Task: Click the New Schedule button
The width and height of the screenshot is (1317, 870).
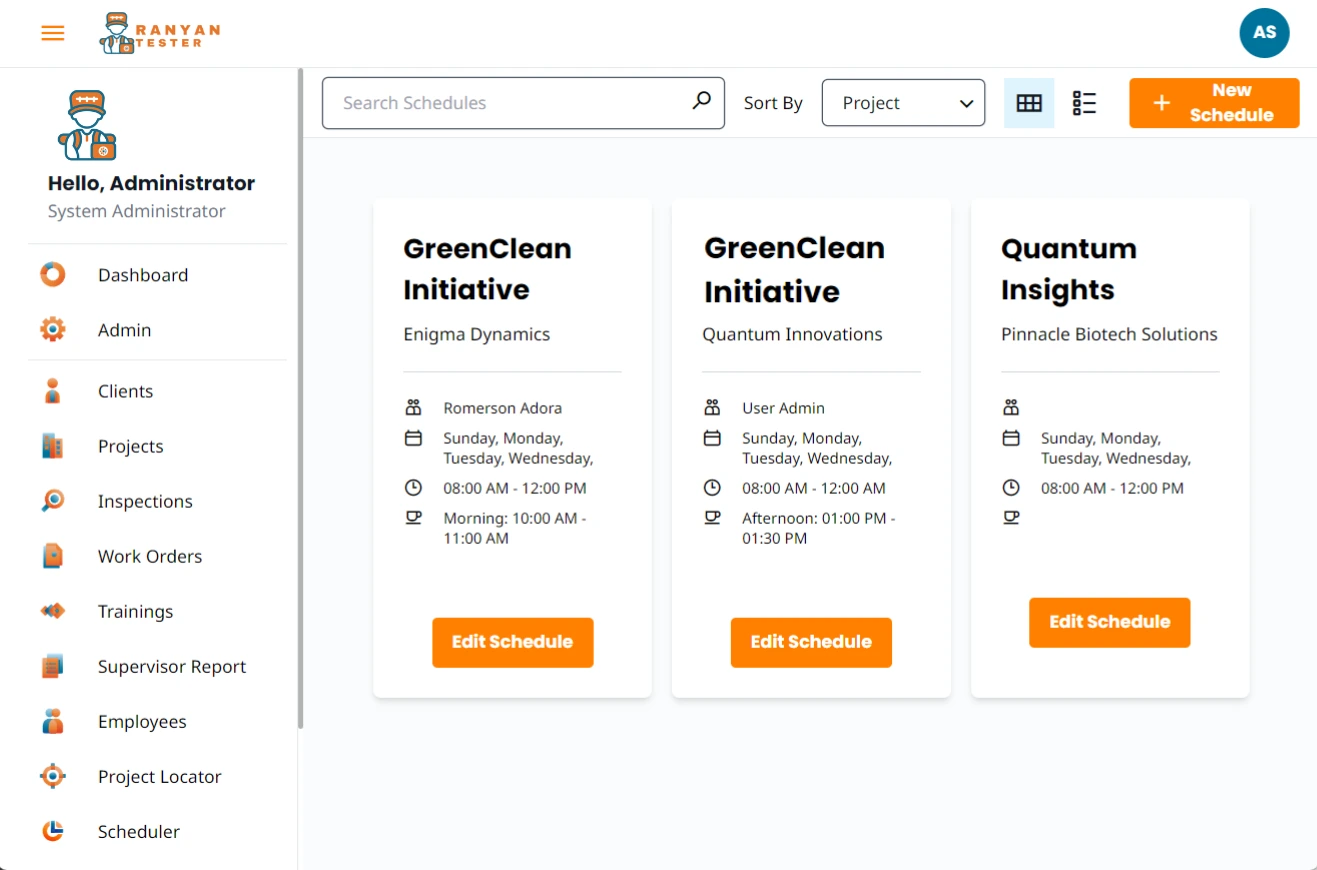Action: [x=1214, y=103]
